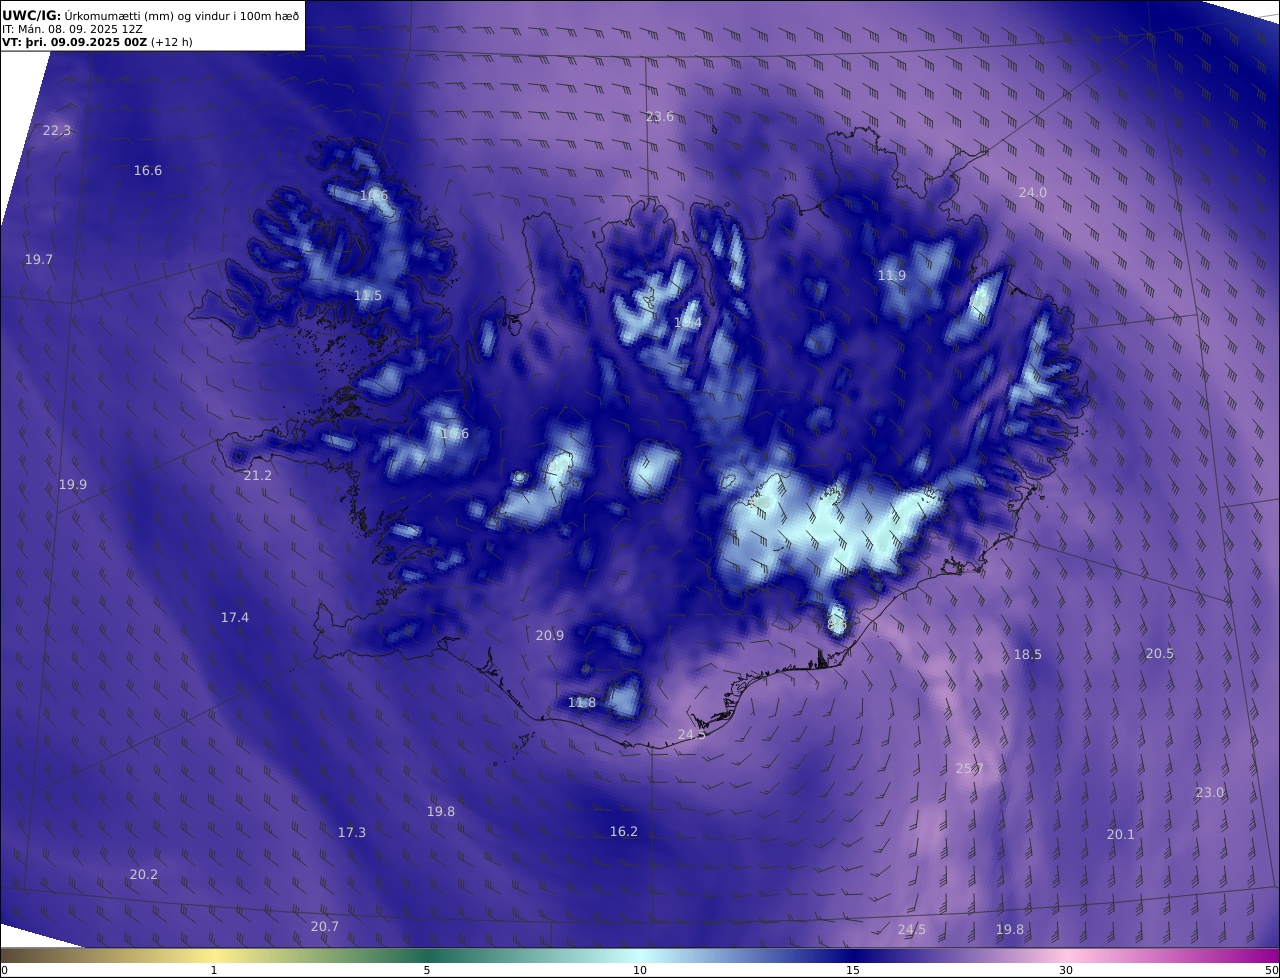Click the 11.8 value on the map
Screen dimensions: 1280x978
[582, 702]
